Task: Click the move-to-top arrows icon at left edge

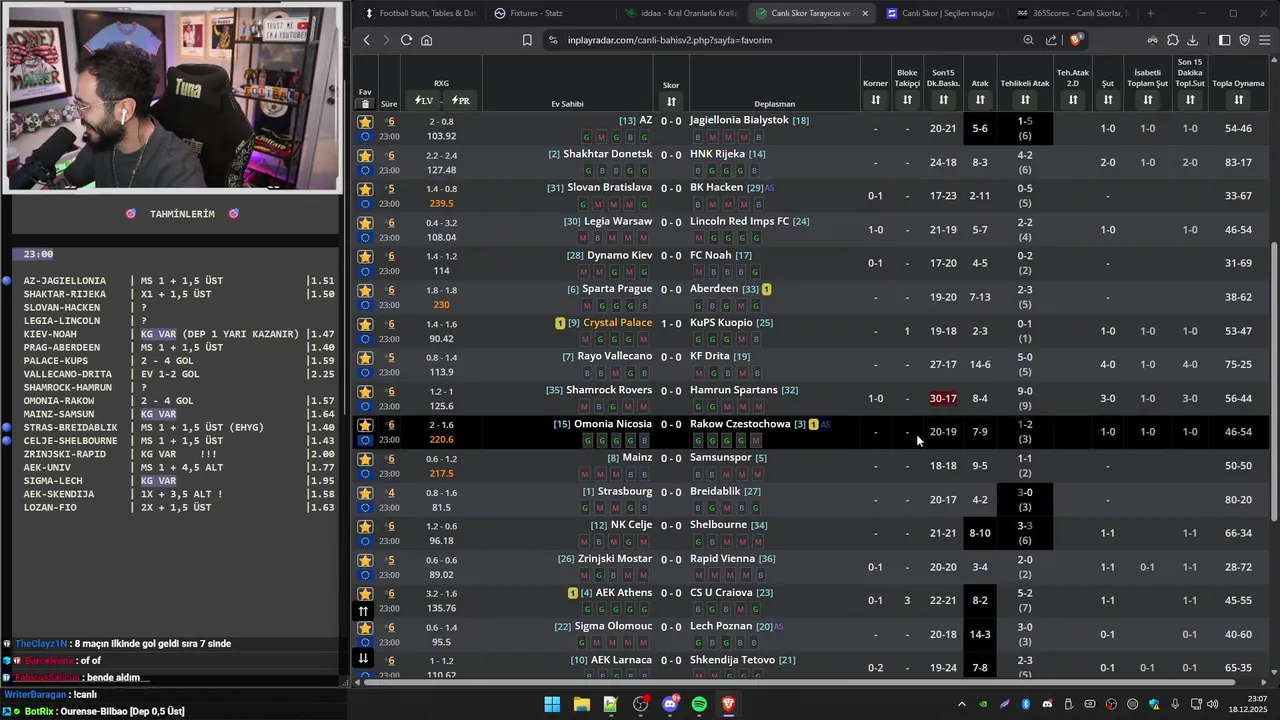Action: click(364, 611)
